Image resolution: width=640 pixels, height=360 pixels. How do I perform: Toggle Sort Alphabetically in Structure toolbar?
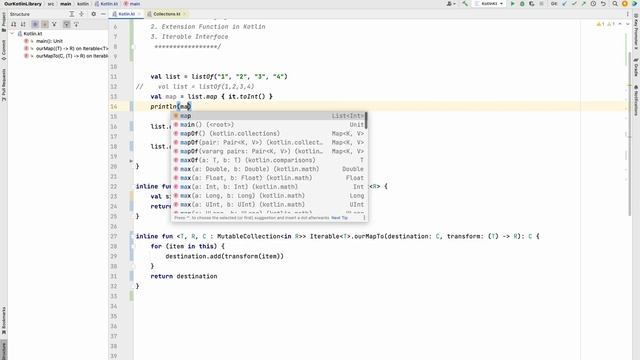point(23,24)
